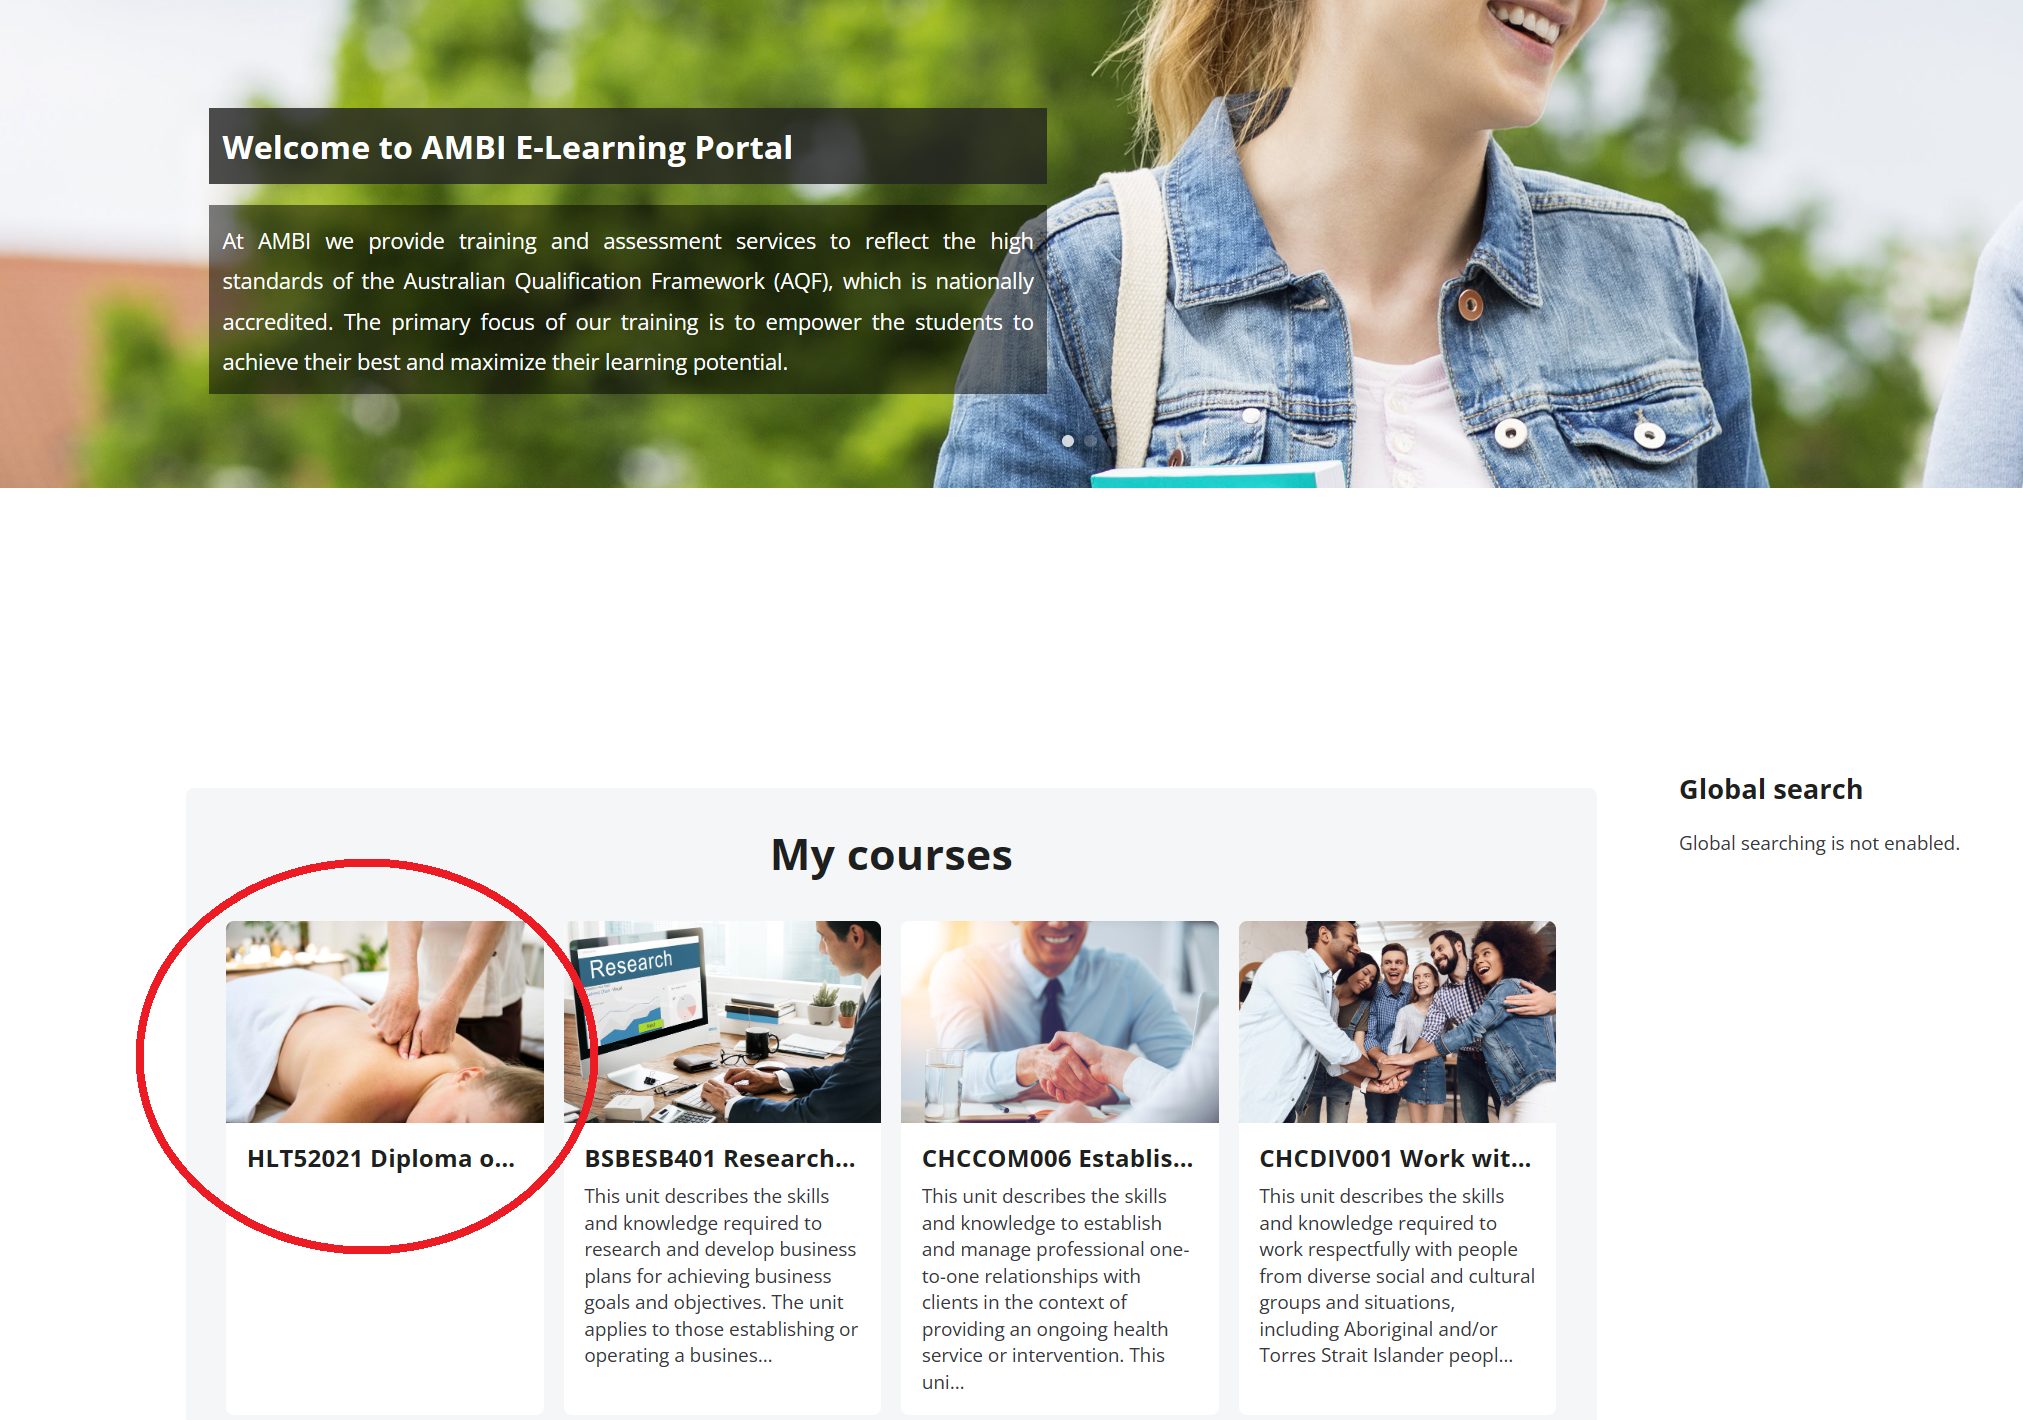Viewport: 2023px width, 1420px height.
Task: Click the Welcome to AMBI E-Learning Portal banner title
Action: (507, 147)
